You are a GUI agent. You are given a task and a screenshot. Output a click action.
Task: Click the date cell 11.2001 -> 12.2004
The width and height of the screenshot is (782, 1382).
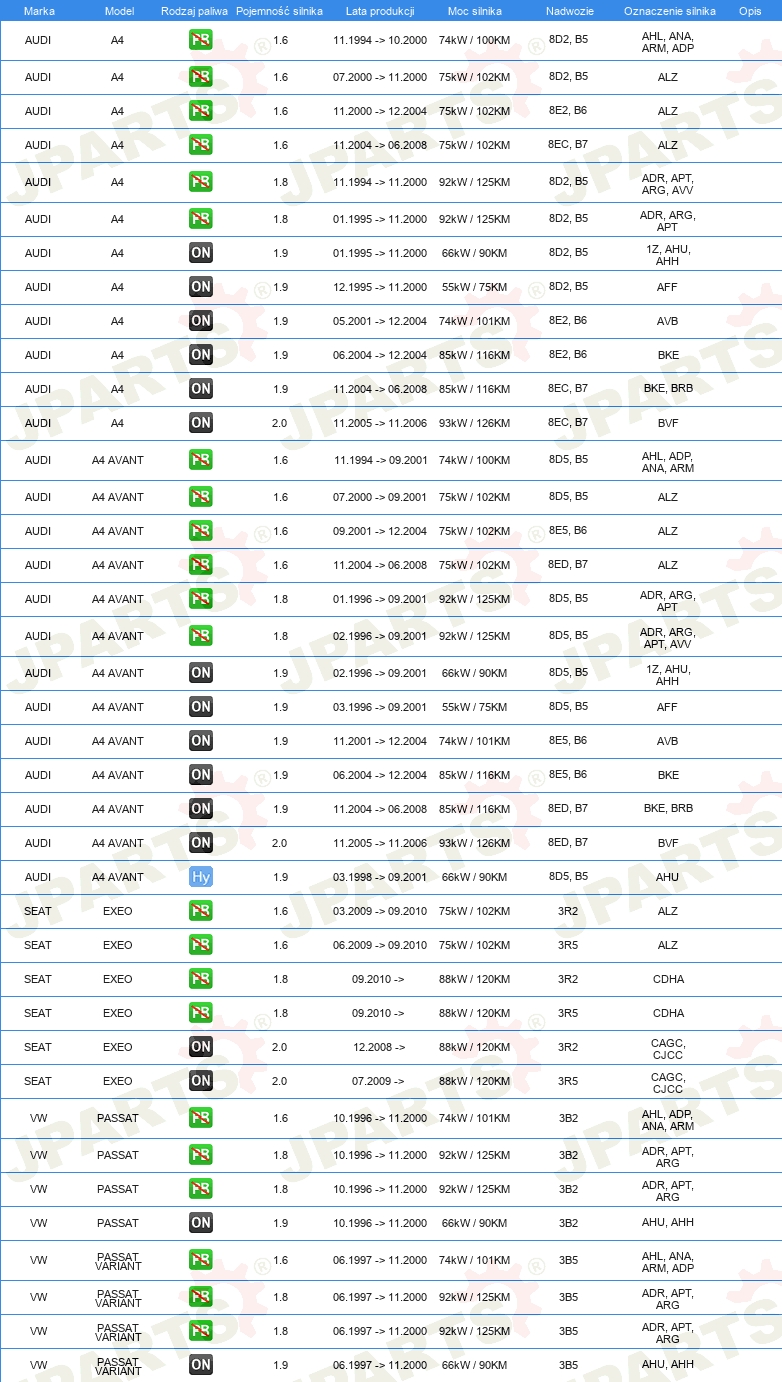coord(380,741)
